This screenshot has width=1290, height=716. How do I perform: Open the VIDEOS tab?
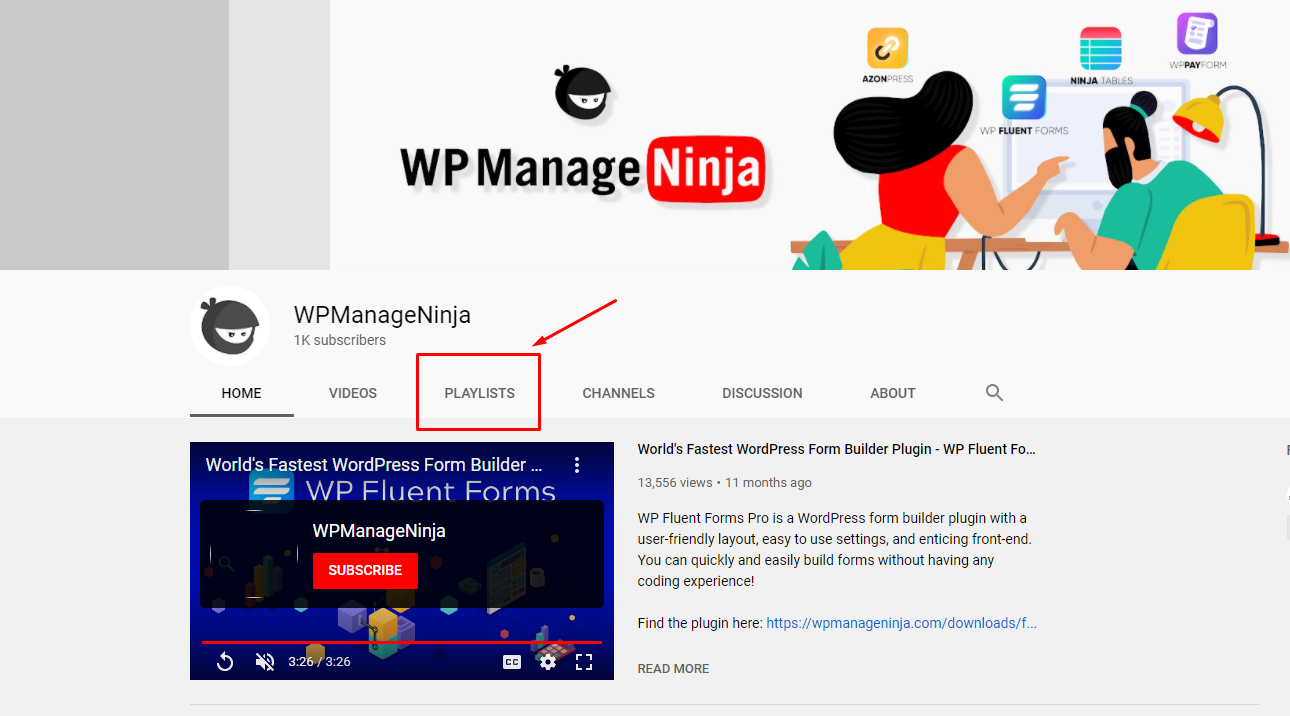[x=353, y=393]
